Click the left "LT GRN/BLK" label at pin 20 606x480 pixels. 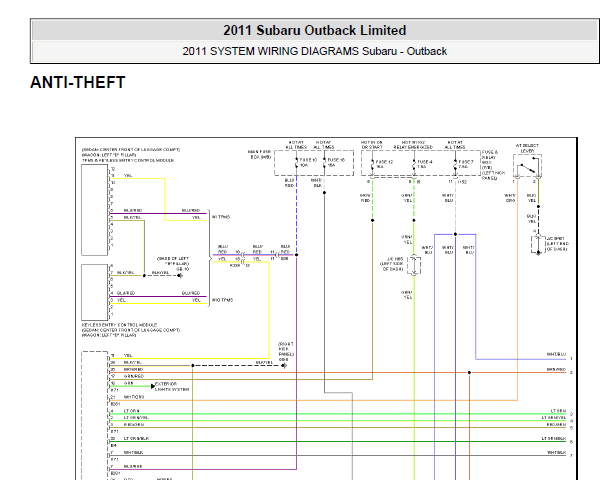(136, 438)
